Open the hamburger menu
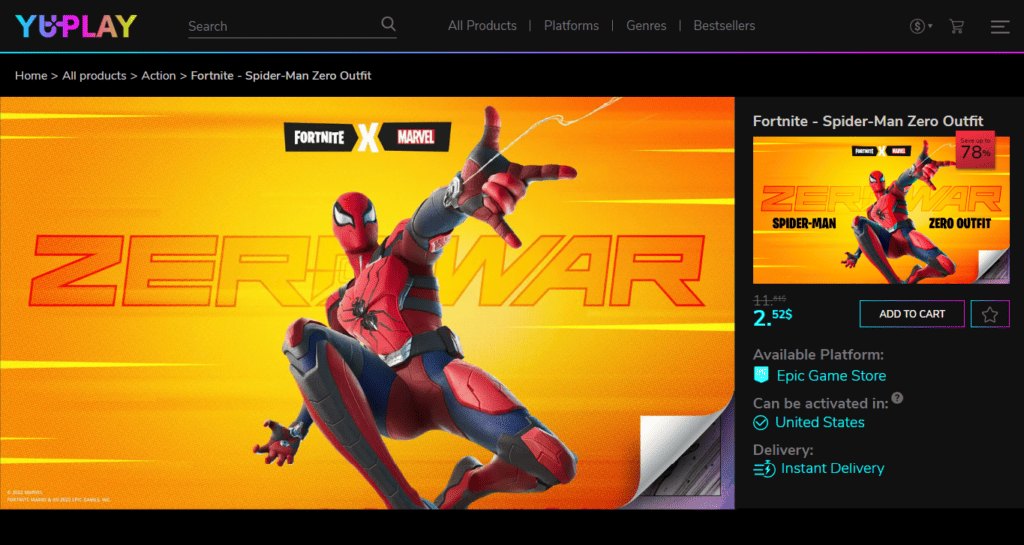The height and width of the screenshot is (545, 1024). click(x=1000, y=27)
